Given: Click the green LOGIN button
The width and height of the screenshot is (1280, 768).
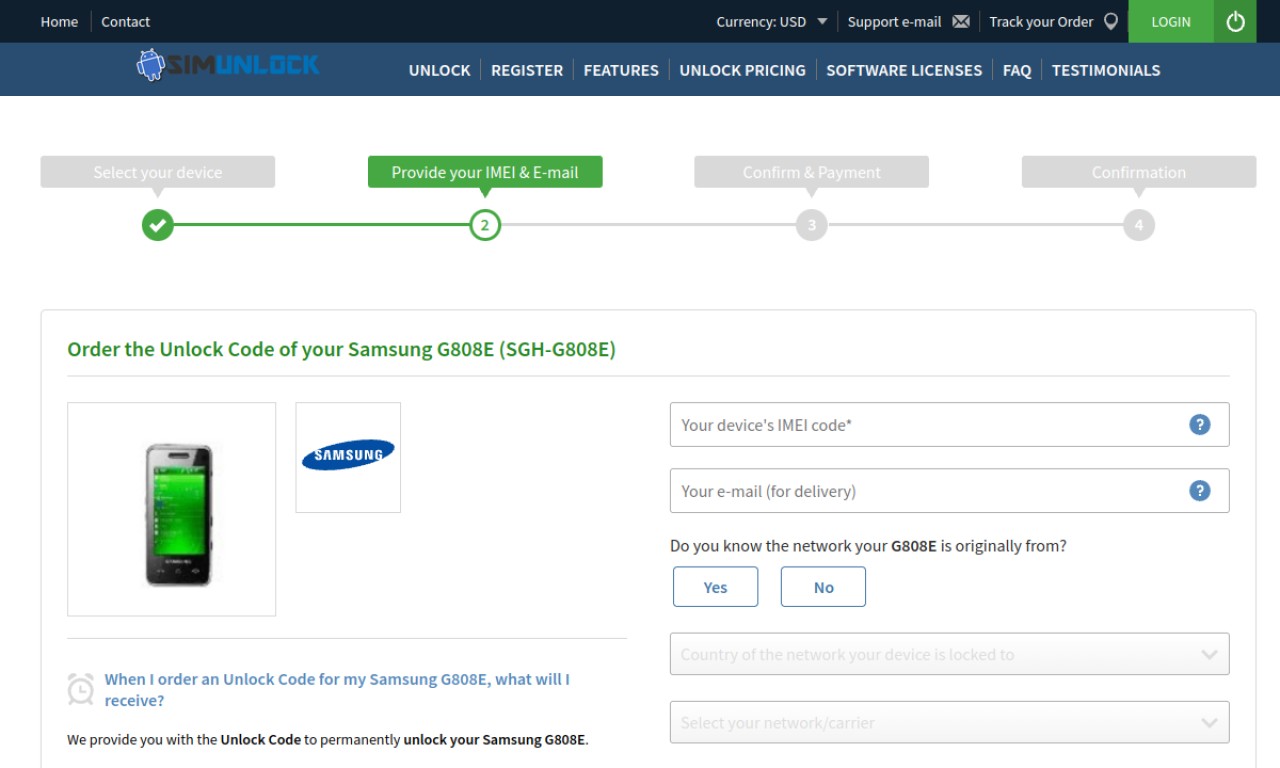Looking at the screenshot, I should 1171,21.
